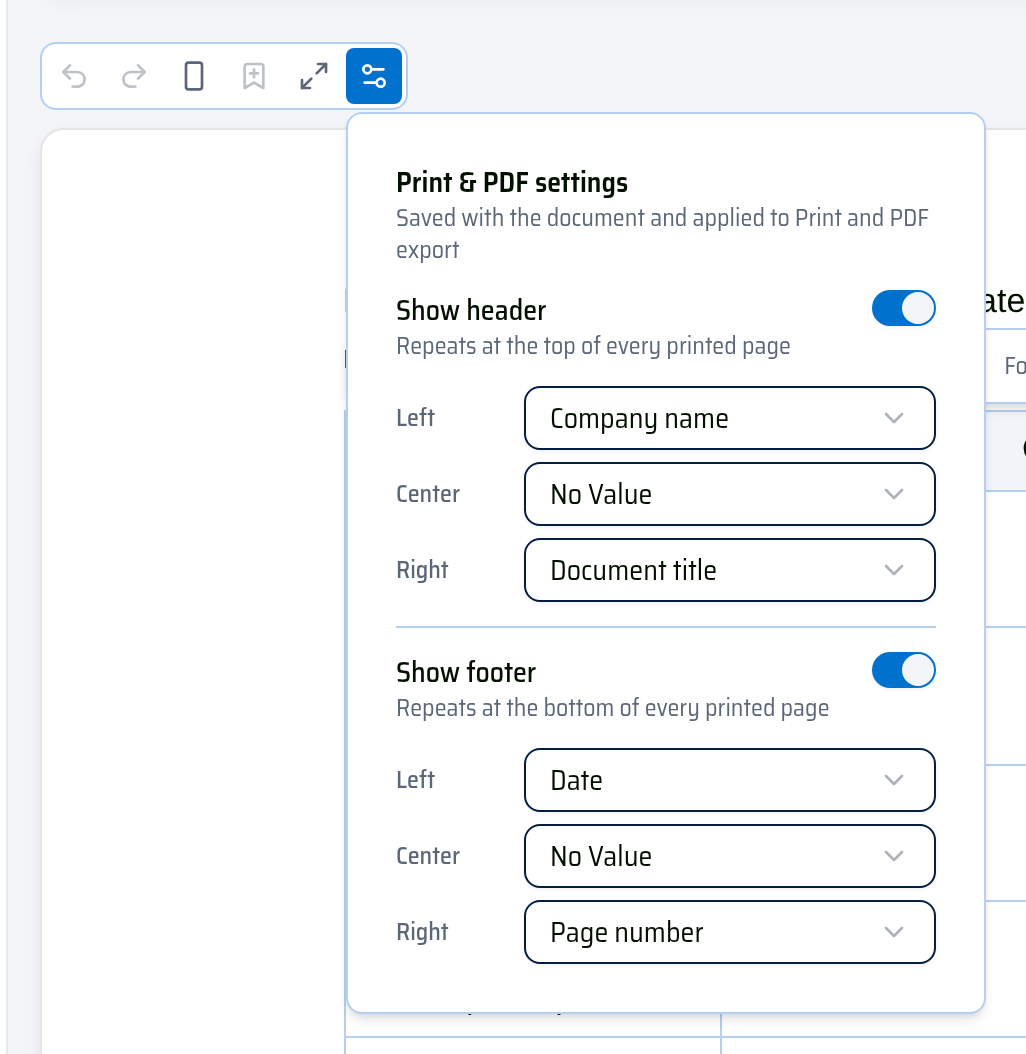Image resolution: width=1026 pixels, height=1054 pixels.
Task: Click the Print & PDF settings heading
Action: tap(512, 183)
